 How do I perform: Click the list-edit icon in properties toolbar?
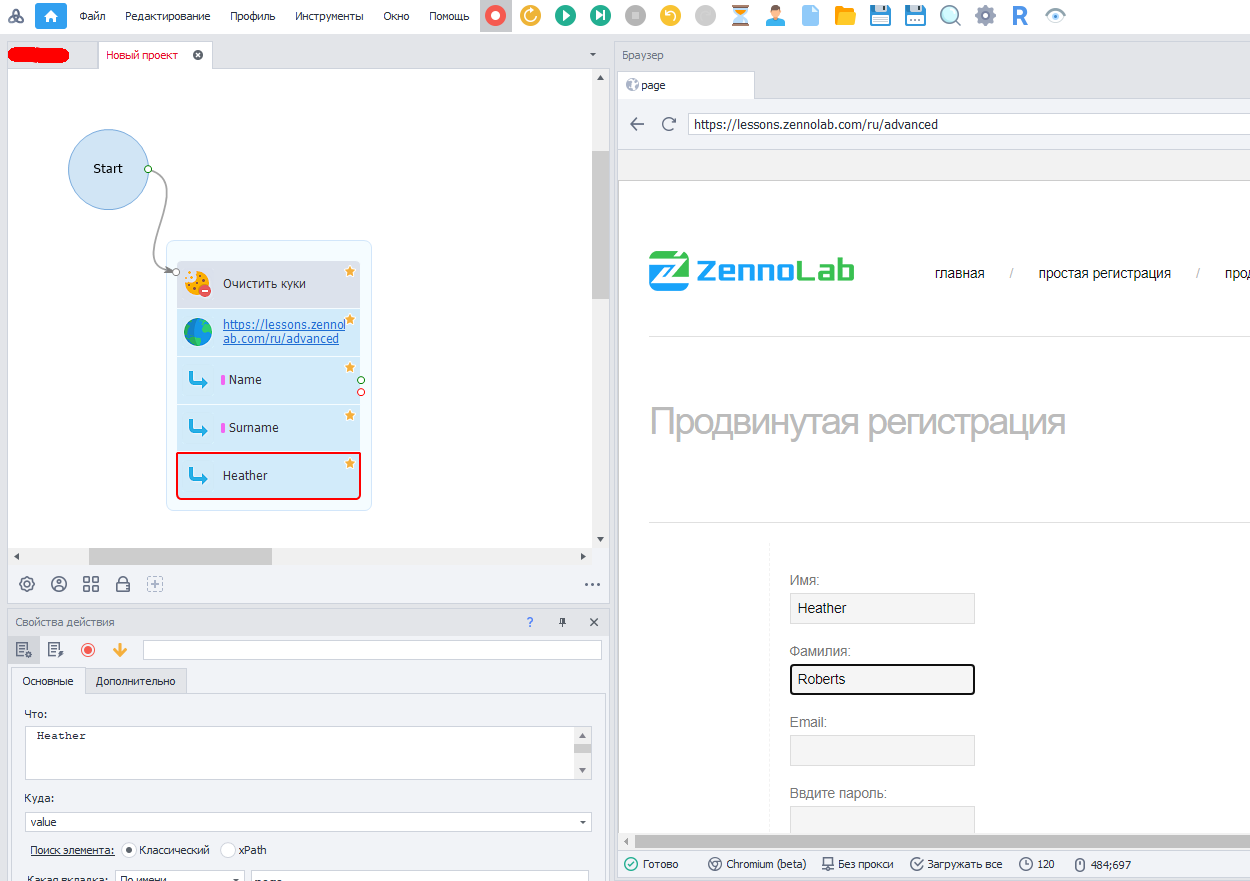pyautogui.click(x=56, y=650)
